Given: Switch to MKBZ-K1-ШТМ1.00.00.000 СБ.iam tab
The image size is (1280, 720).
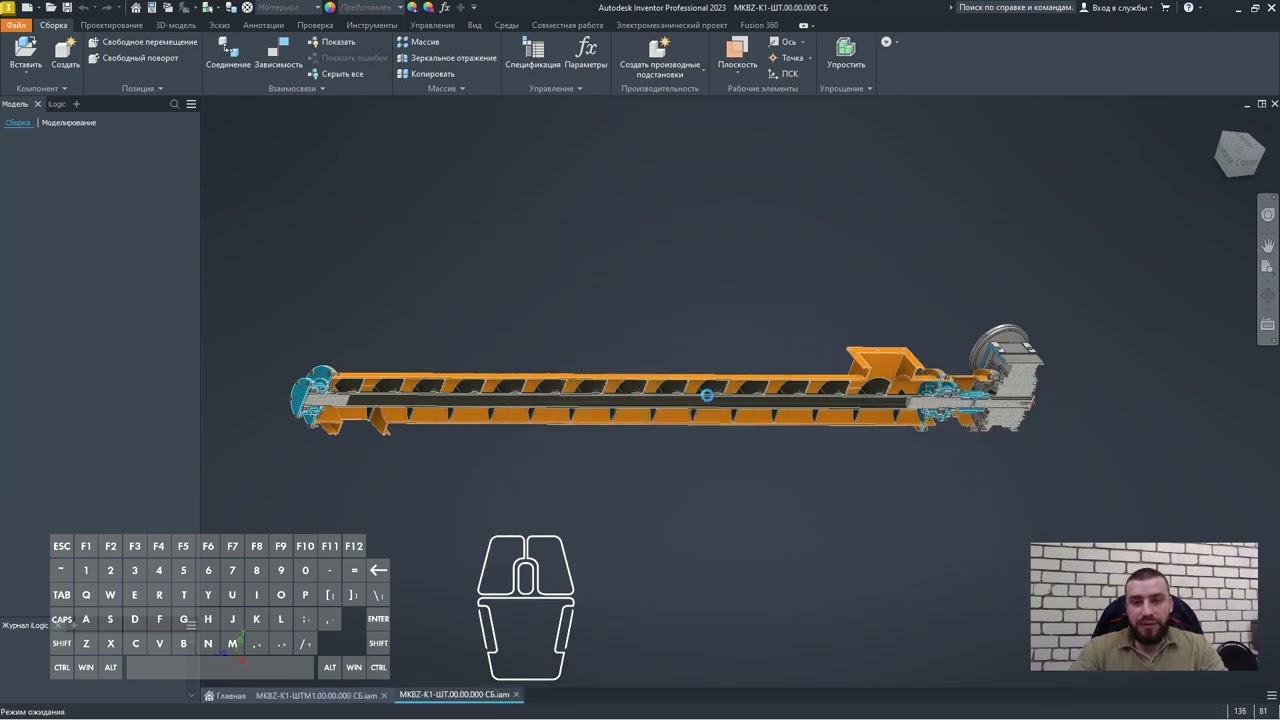Looking at the screenshot, I should [x=316, y=695].
